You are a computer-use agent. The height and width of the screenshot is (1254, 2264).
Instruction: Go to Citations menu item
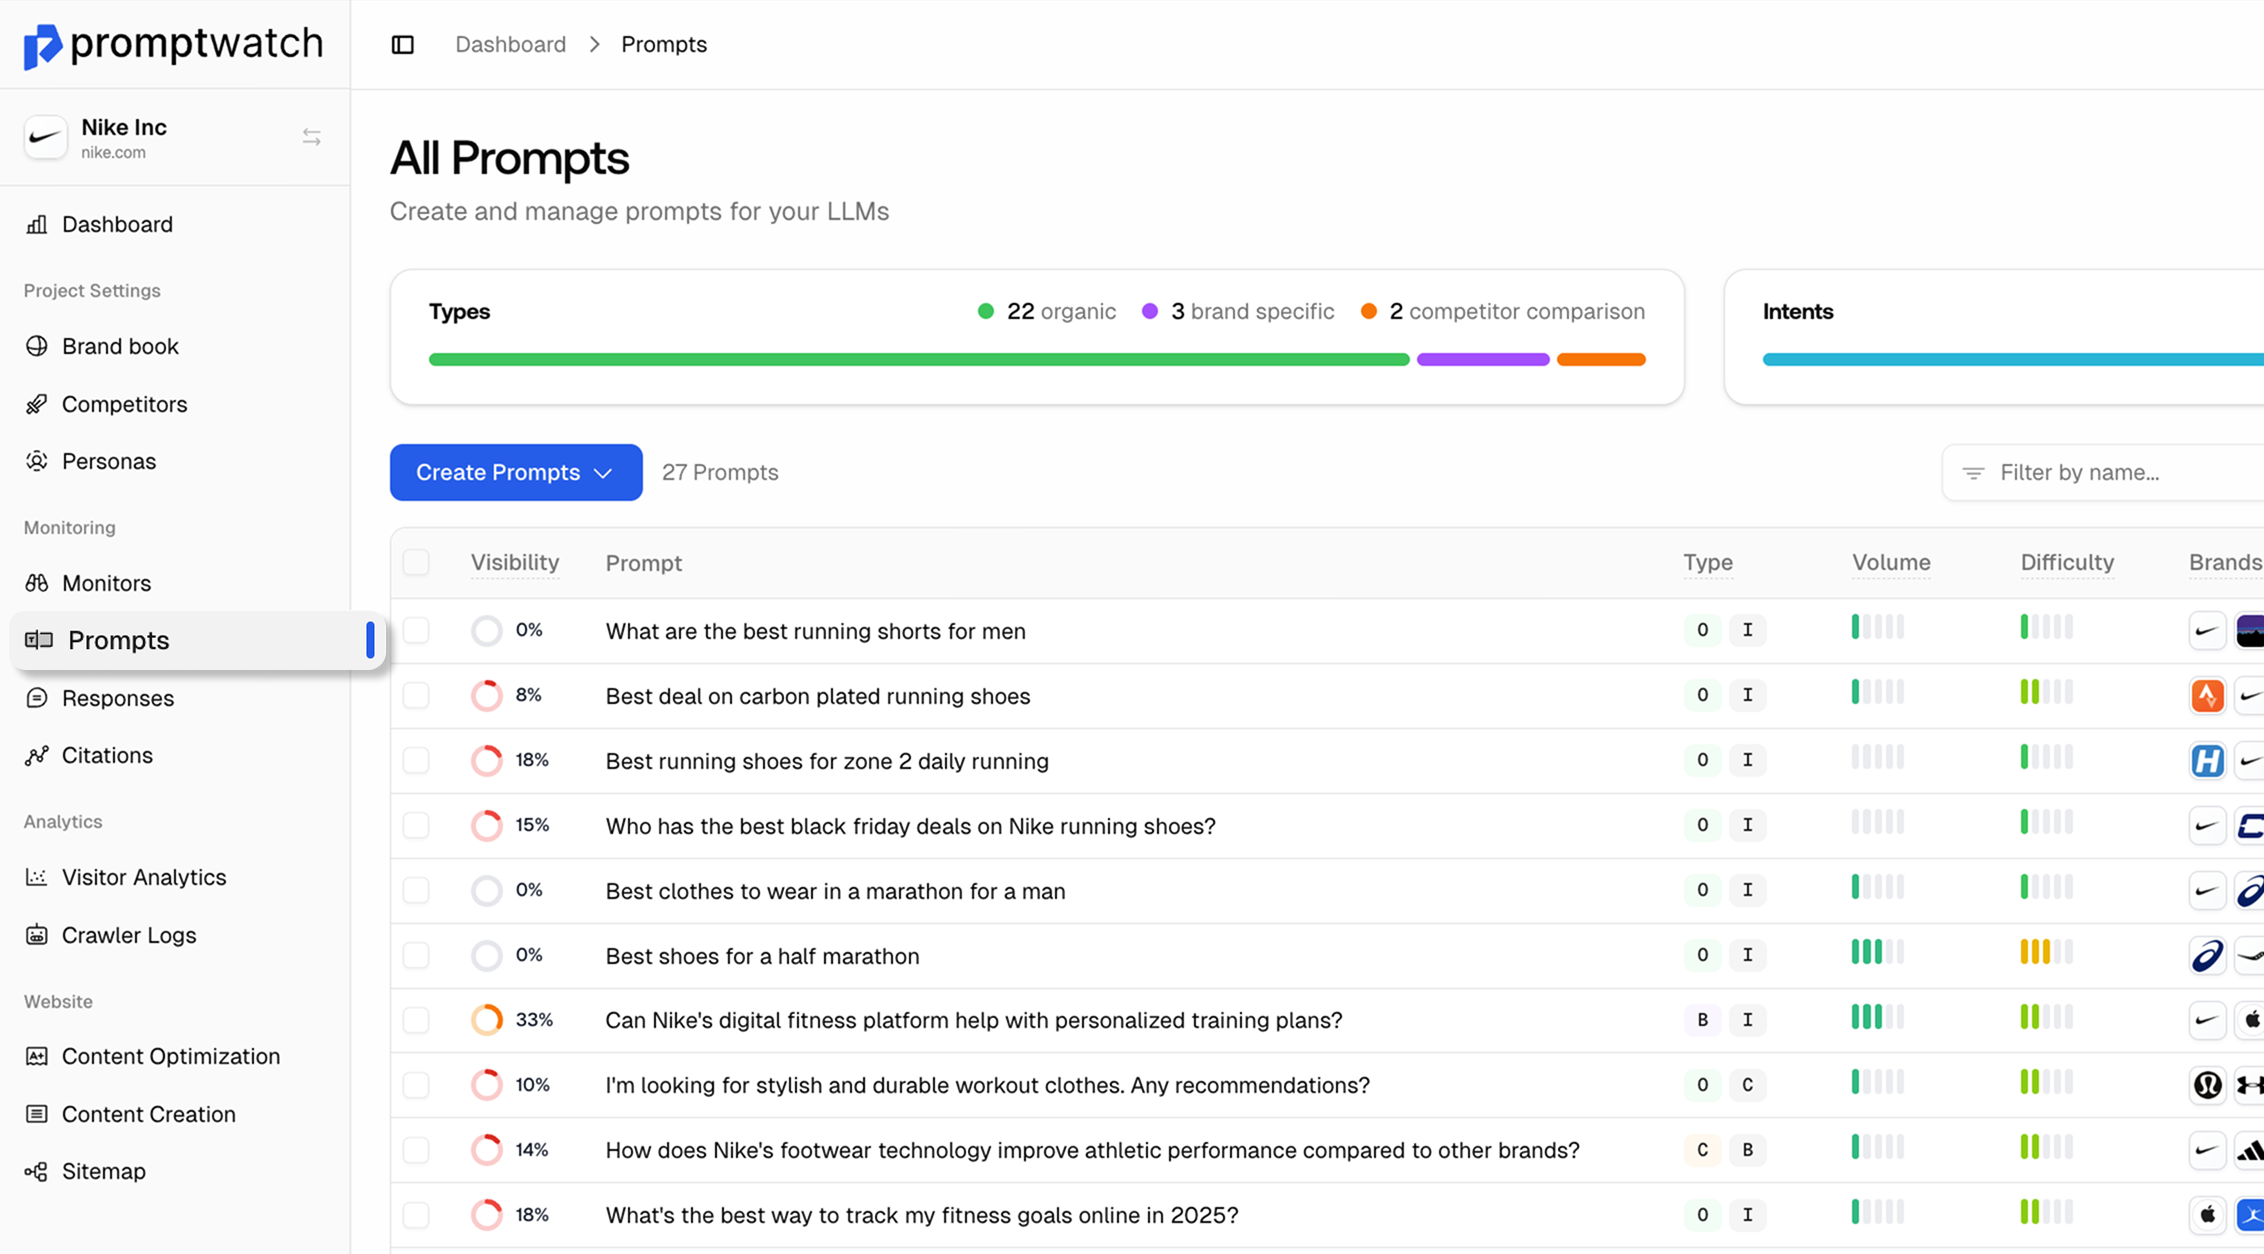click(107, 755)
